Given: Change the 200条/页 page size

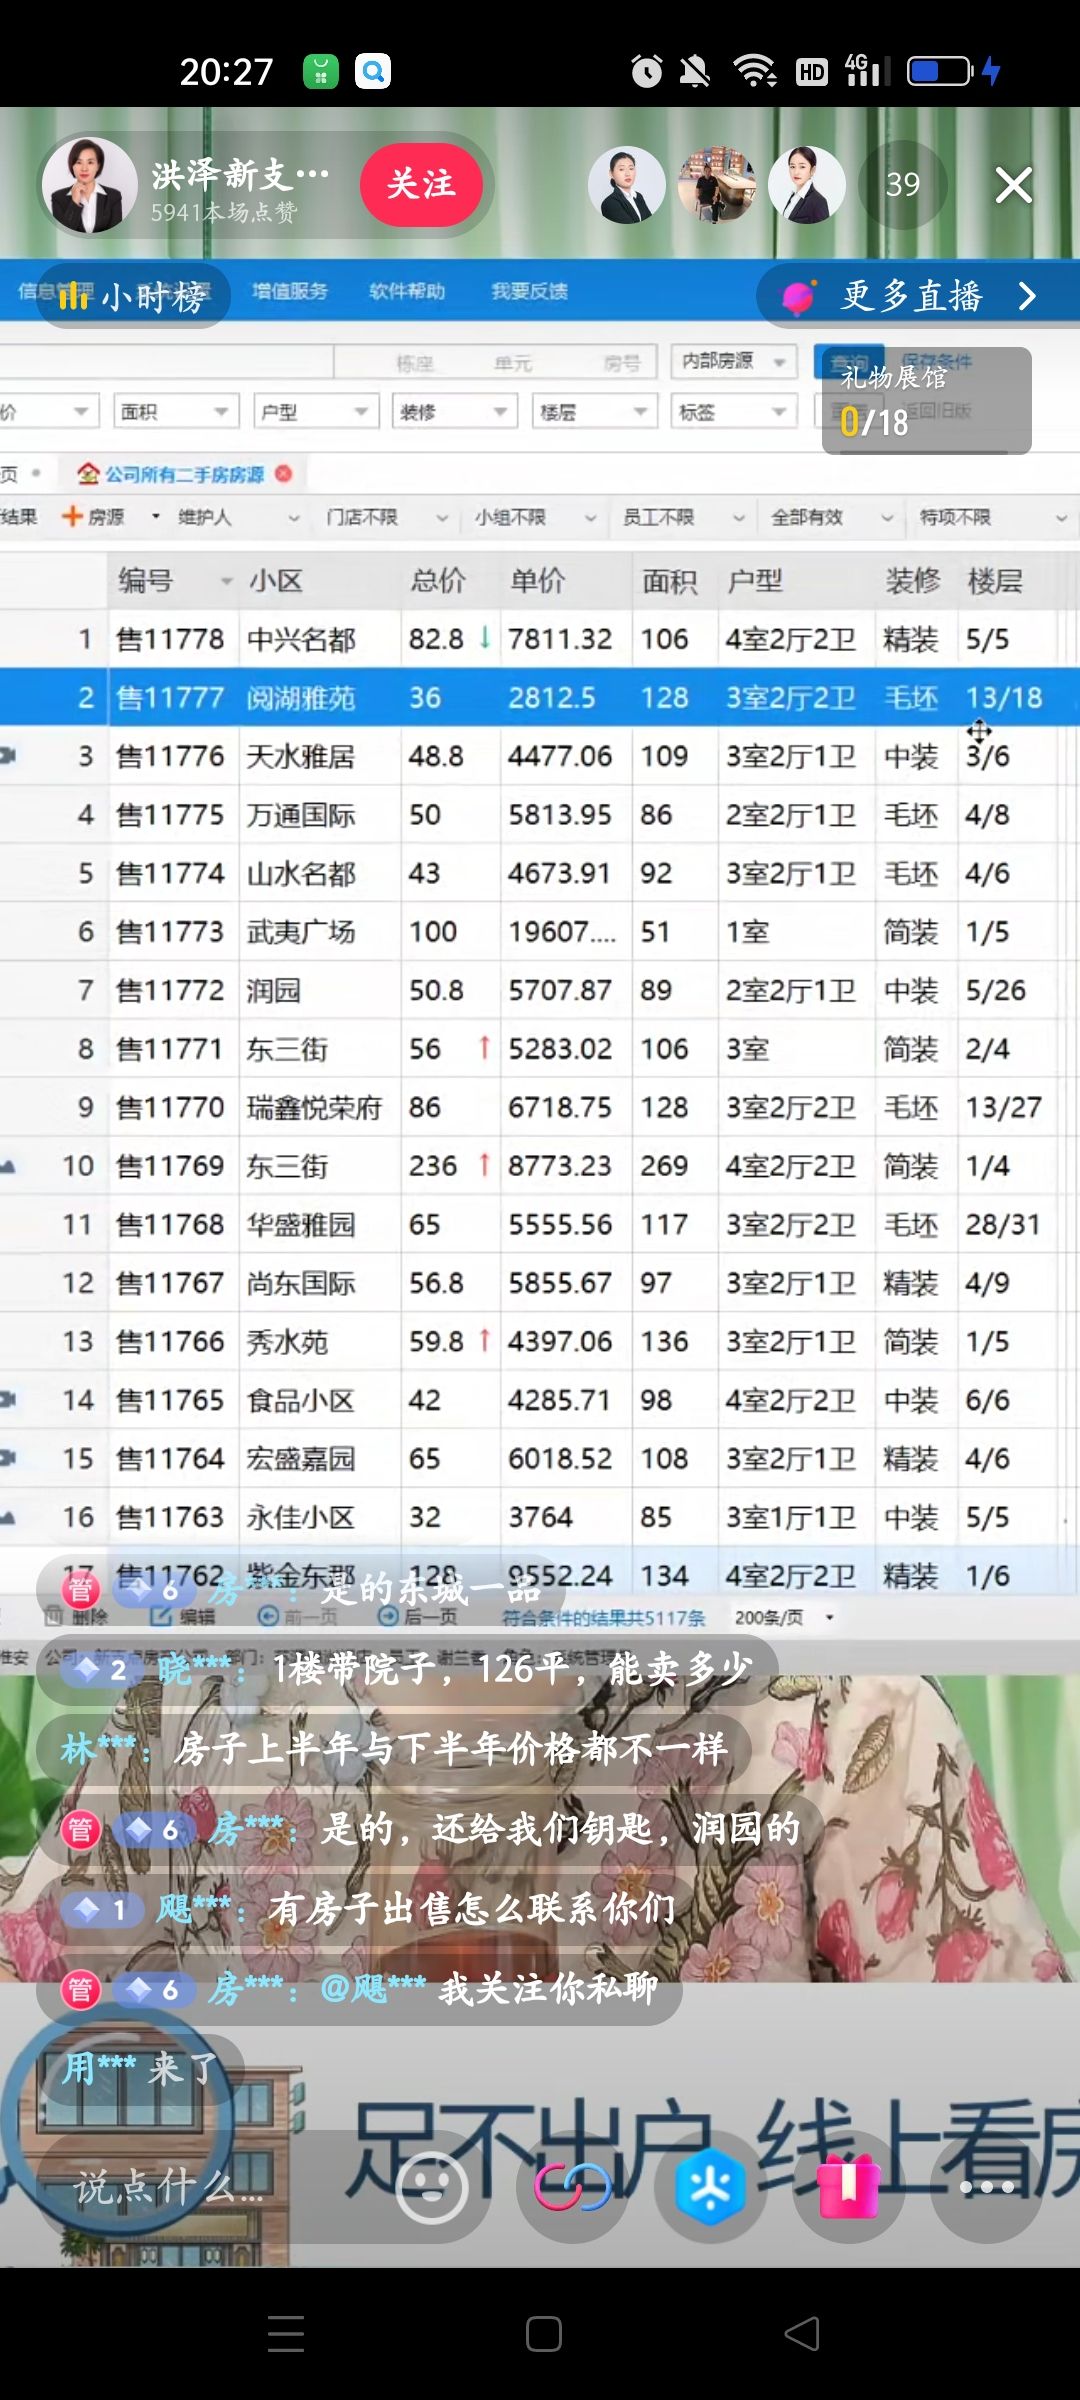Looking at the screenshot, I should click(784, 1617).
